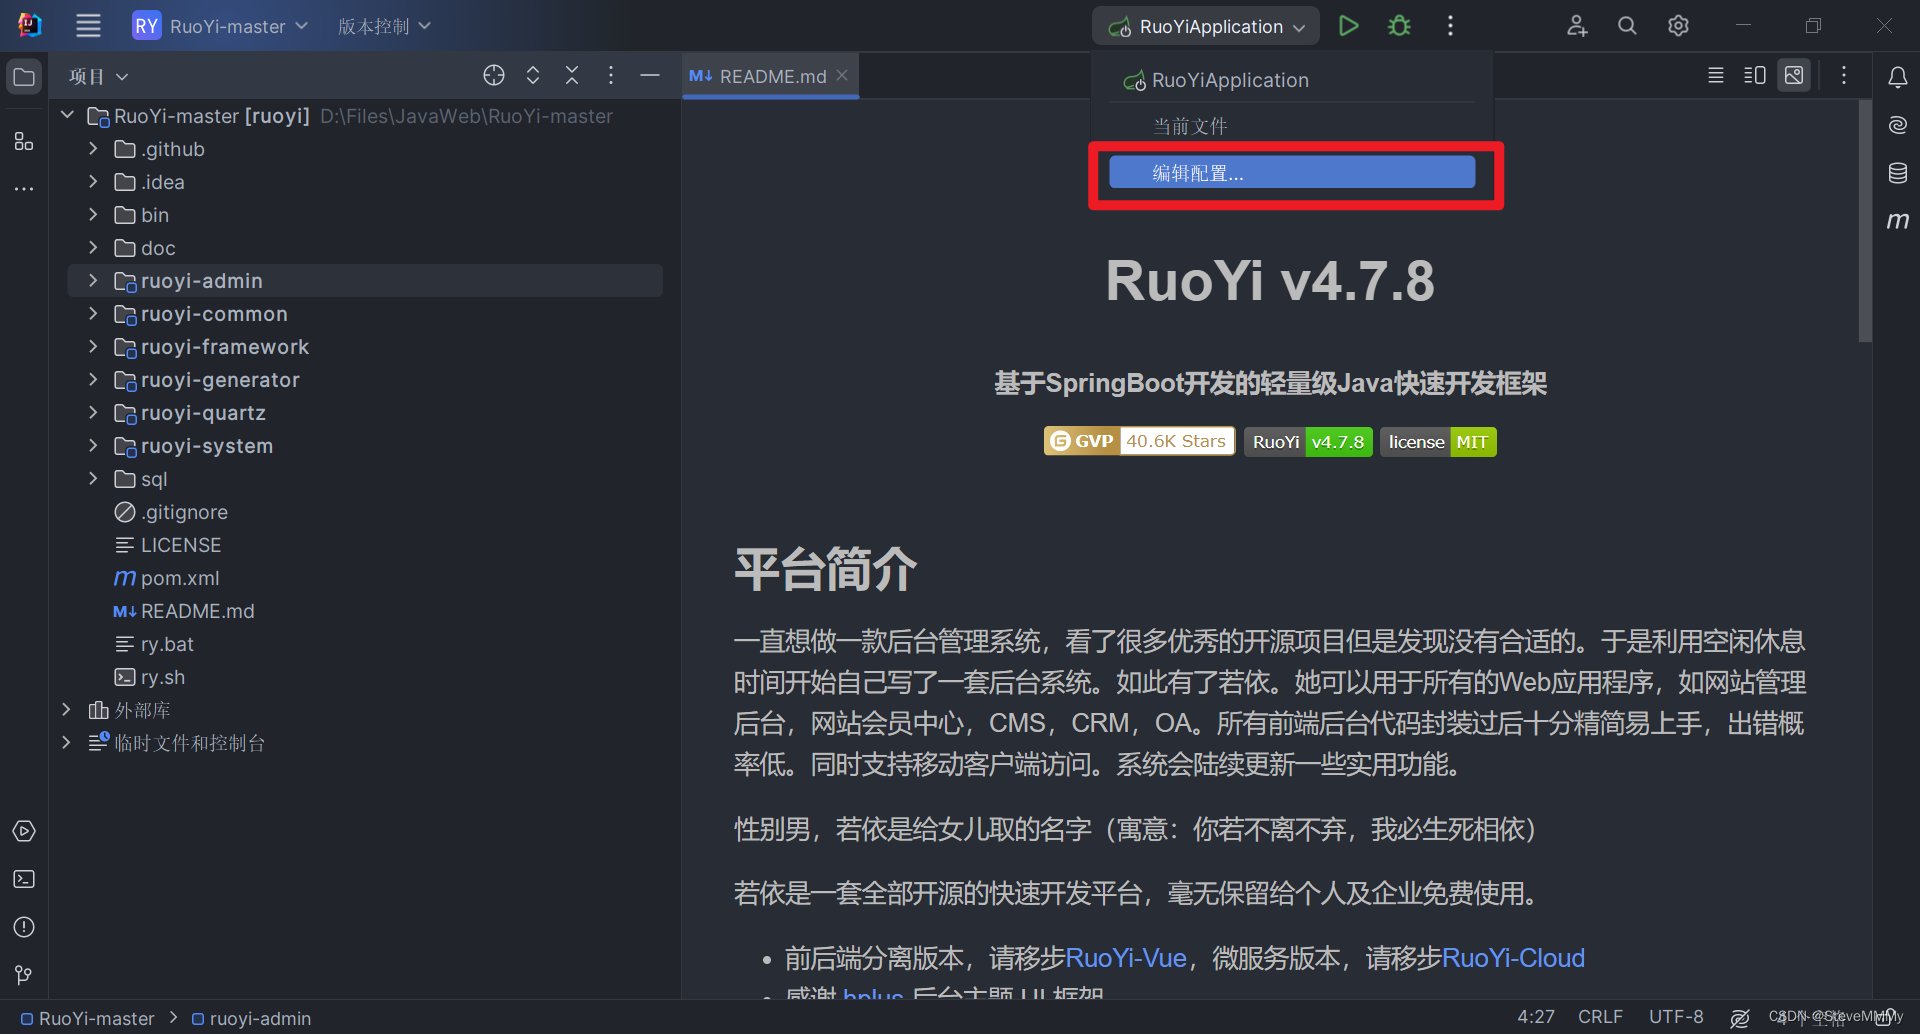Select 编辑配置... menu entry
The image size is (1920, 1034).
1292,172
